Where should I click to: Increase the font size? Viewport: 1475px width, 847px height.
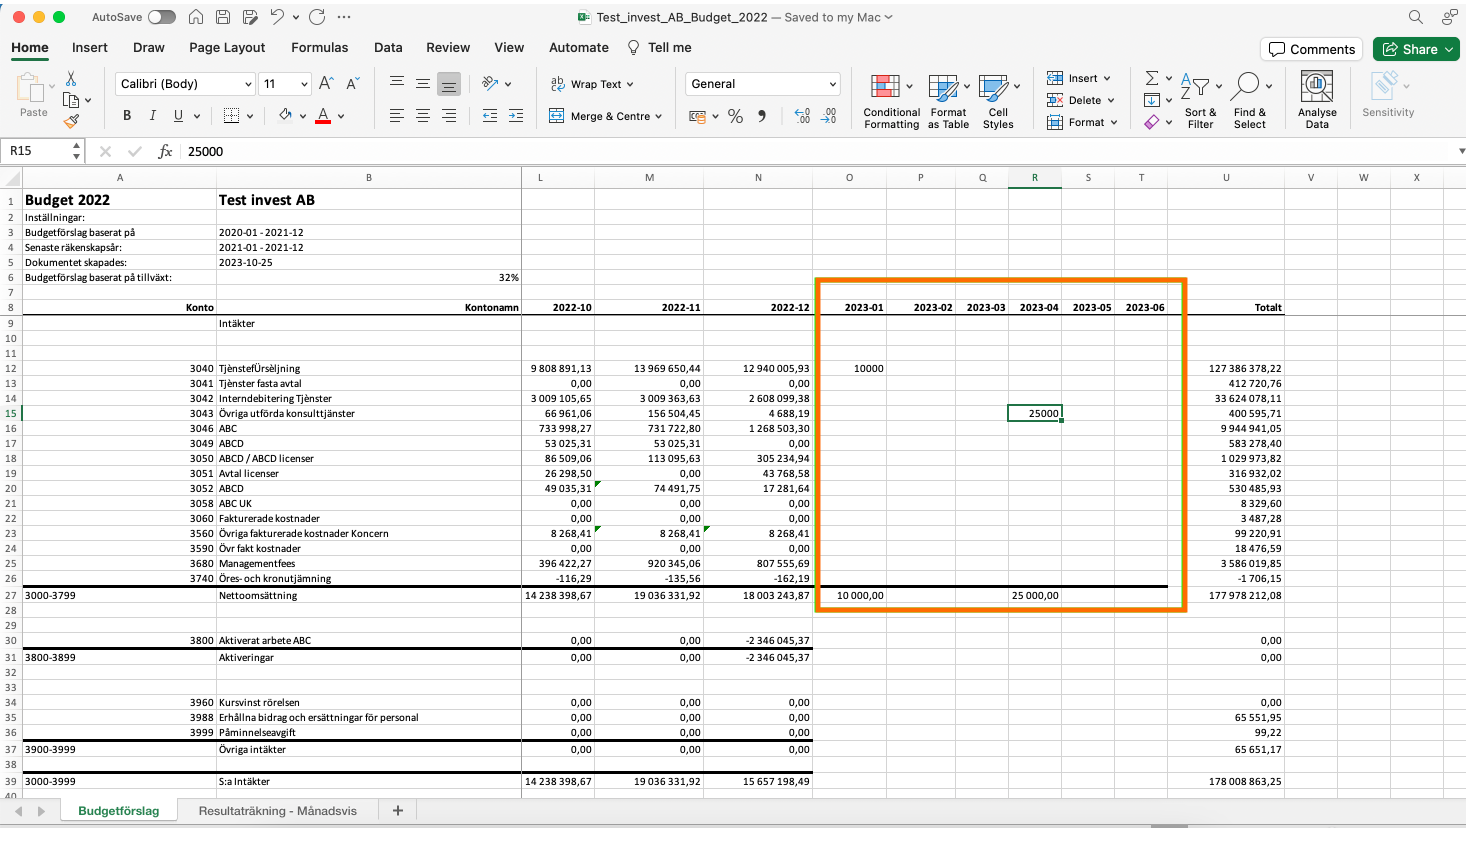(326, 84)
